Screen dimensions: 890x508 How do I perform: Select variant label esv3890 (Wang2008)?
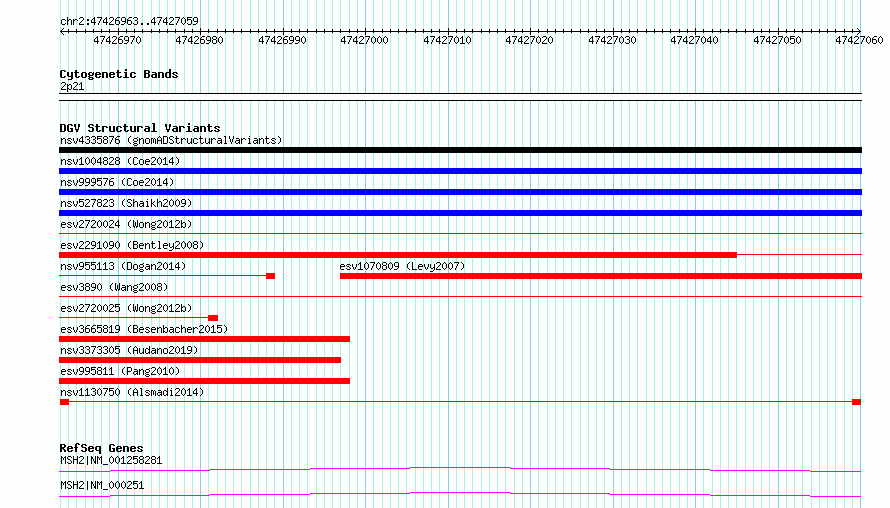point(114,287)
